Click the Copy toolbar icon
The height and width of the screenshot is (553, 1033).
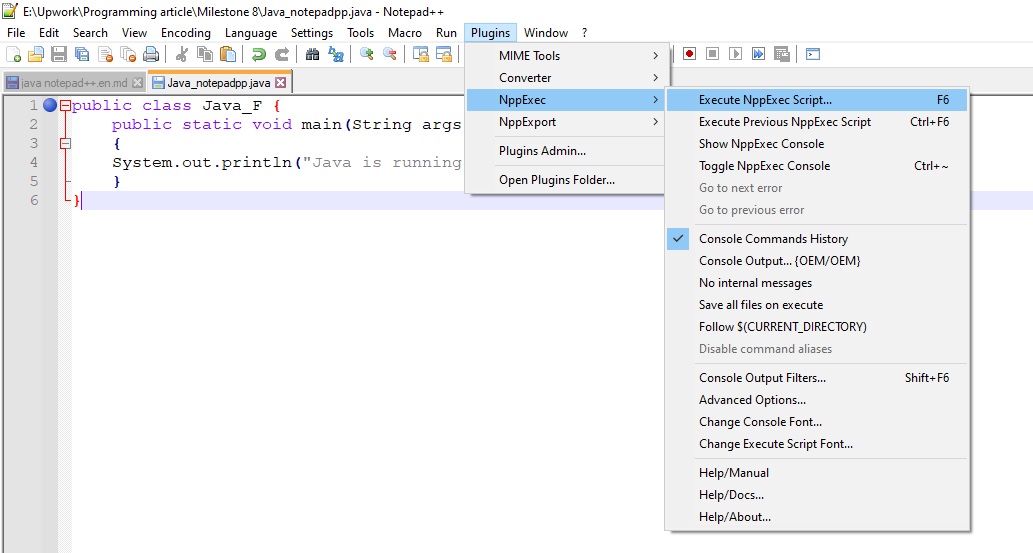[205, 55]
